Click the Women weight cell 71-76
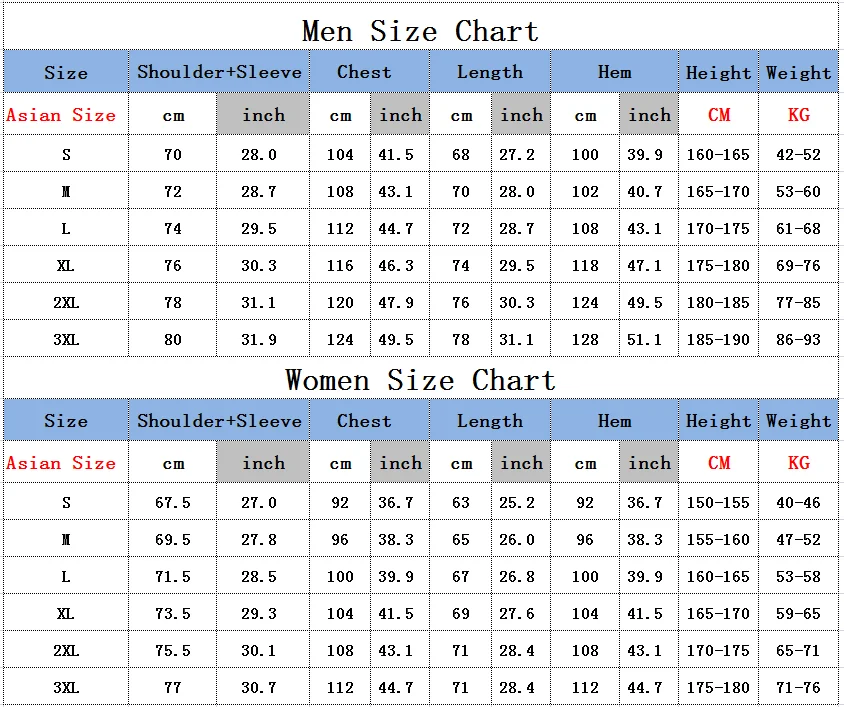This screenshot has width=844, height=707. 798,688
